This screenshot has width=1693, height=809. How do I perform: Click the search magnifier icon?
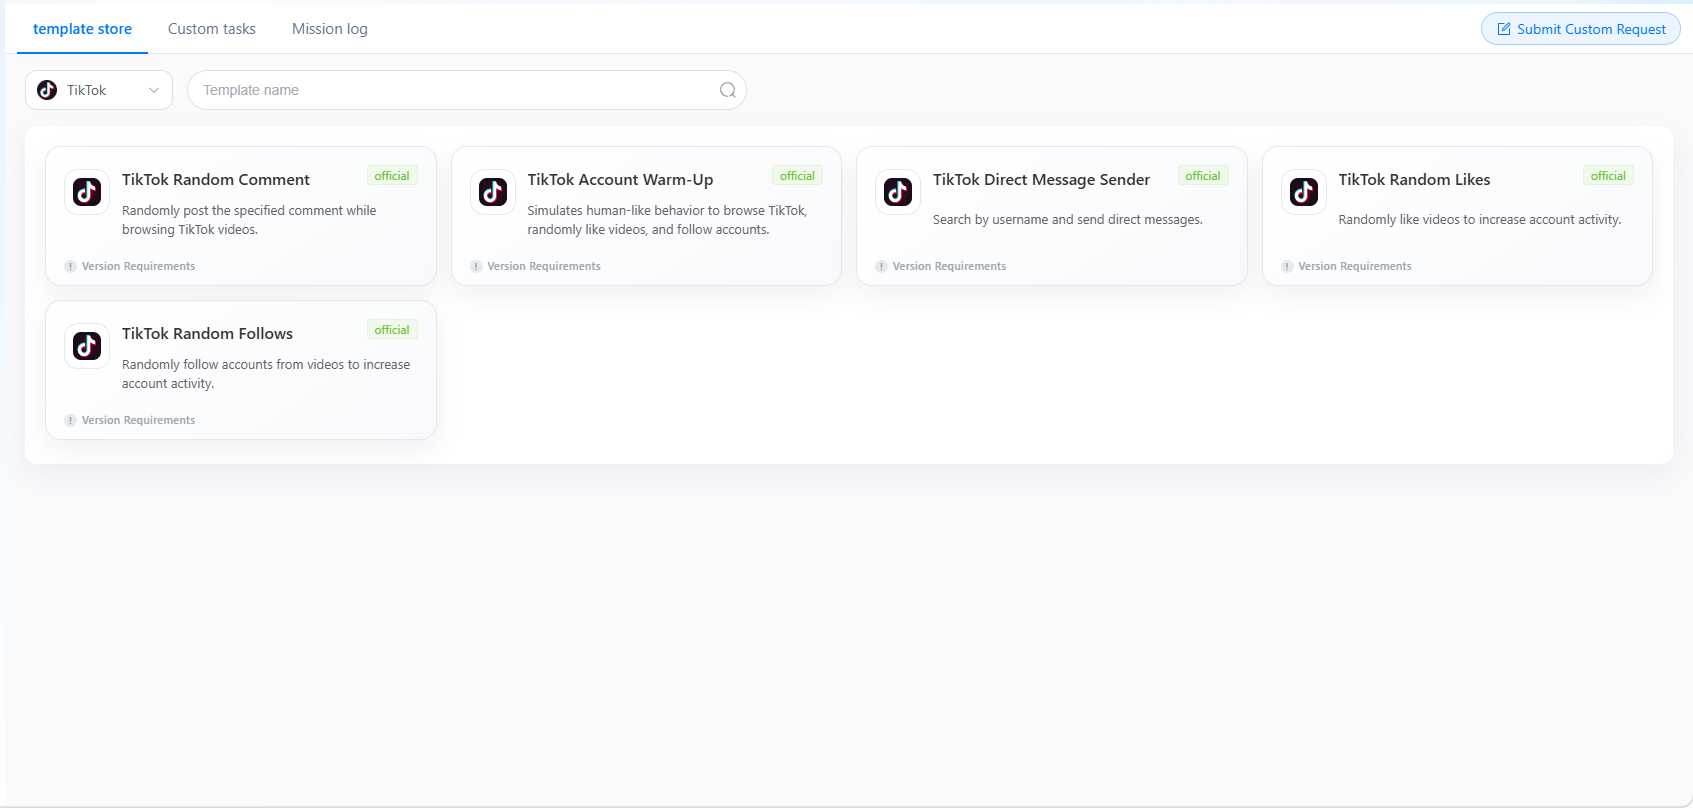coord(728,90)
